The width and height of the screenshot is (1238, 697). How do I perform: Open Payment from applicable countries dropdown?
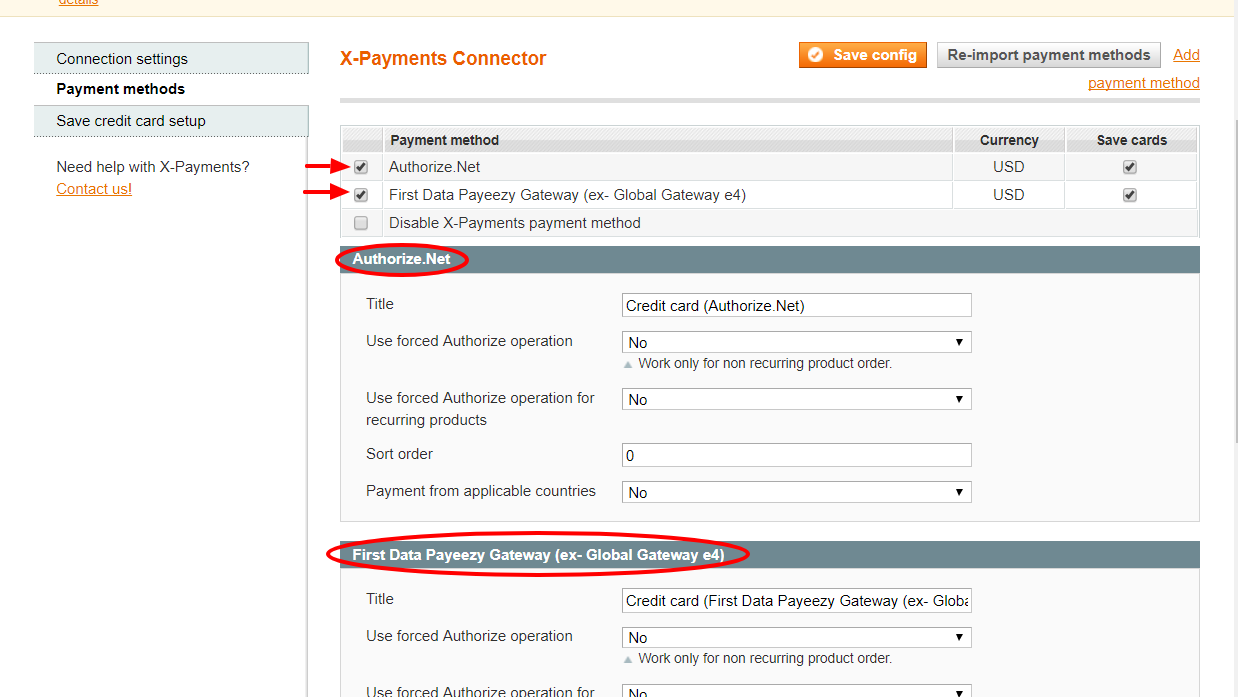[x=797, y=492]
